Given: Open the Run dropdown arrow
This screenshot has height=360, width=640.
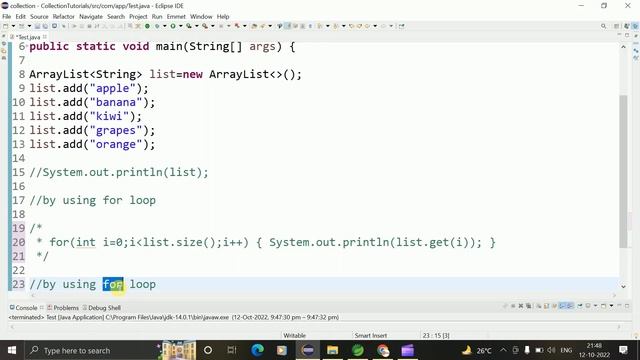Looking at the screenshot, I should pos(180,26).
